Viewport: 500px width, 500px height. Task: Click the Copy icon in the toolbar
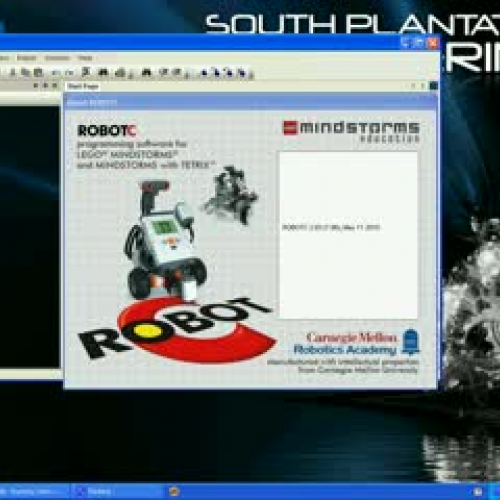[25, 72]
